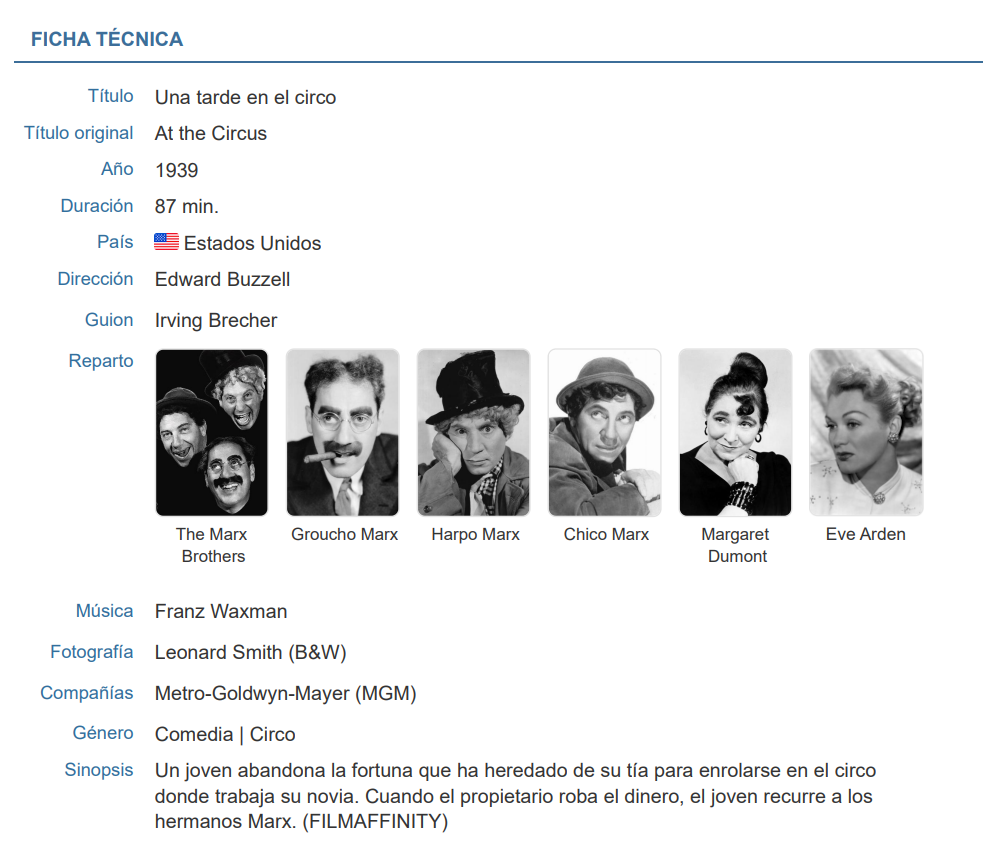Click the Título original label

79,133
